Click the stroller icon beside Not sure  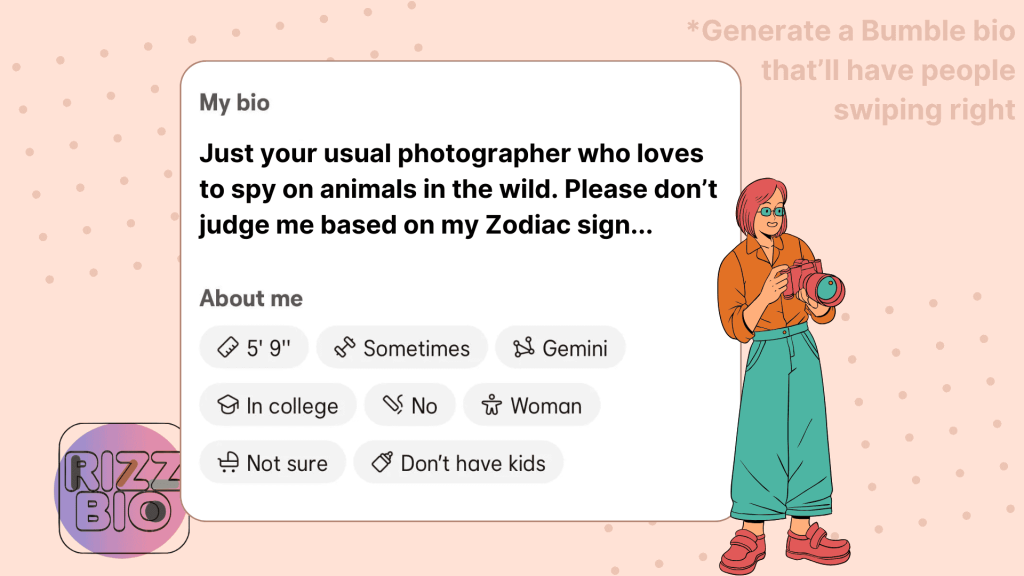228,462
